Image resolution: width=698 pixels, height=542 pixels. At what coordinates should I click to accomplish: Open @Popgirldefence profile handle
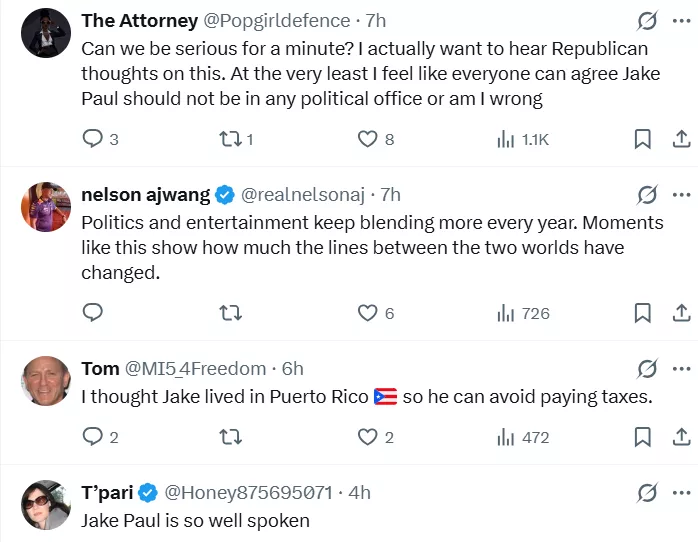pyautogui.click(x=278, y=21)
